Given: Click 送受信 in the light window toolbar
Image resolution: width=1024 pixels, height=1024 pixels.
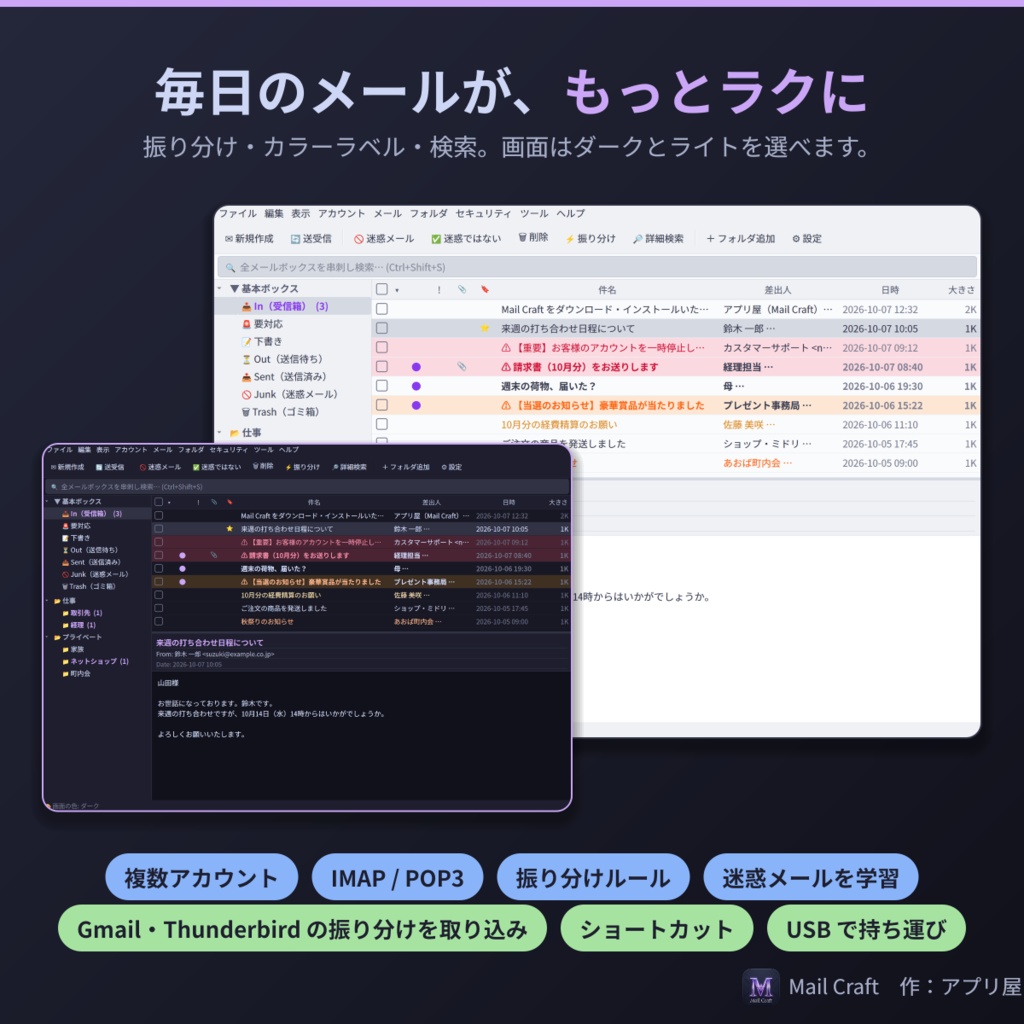Looking at the screenshot, I should tap(311, 238).
